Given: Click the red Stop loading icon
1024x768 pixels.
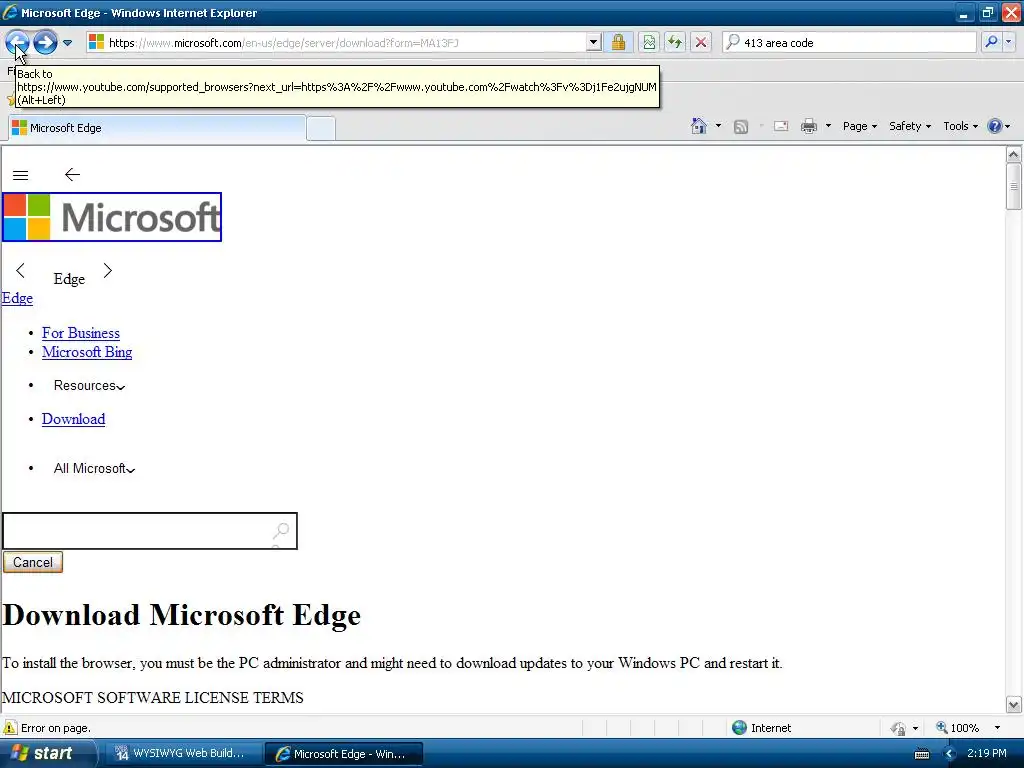Looking at the screenshot, I should point(701,43).
